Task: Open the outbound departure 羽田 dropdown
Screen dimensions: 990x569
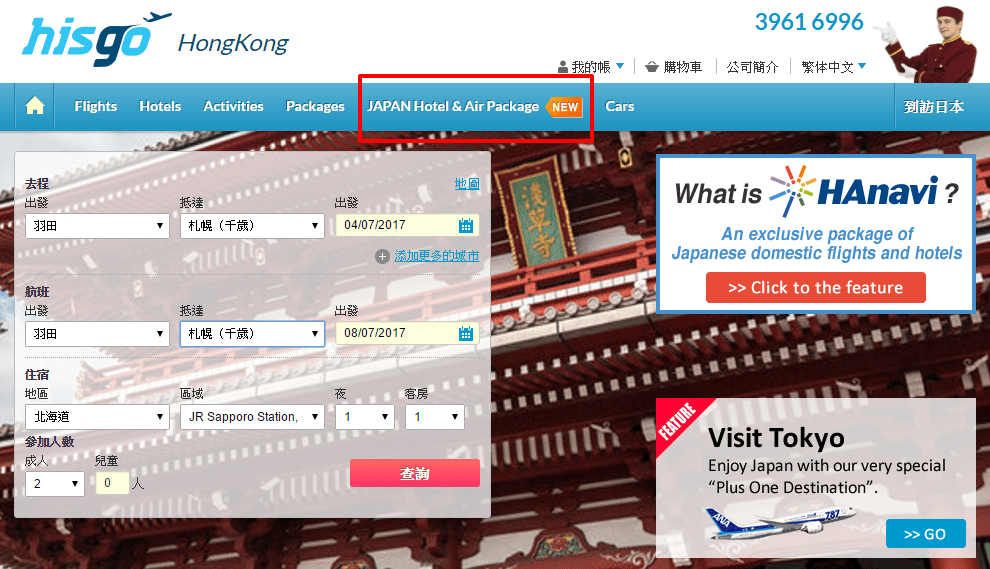Action: [x=97, y=225]
